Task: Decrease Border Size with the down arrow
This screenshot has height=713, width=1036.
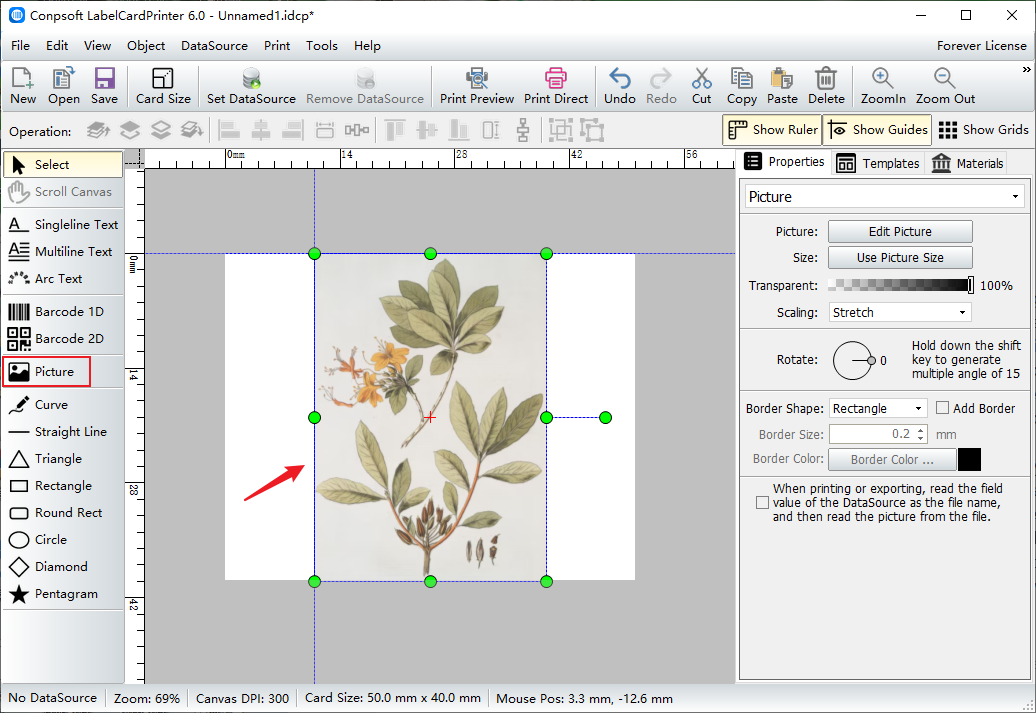Action: click(921, 439)
